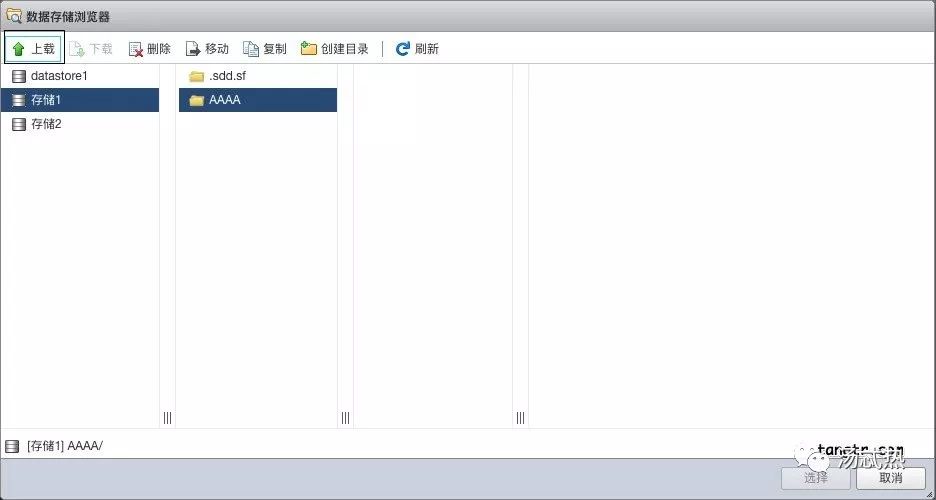Click the 删除 delete label
The image size is (936, 500).
[x=159, y=49]
